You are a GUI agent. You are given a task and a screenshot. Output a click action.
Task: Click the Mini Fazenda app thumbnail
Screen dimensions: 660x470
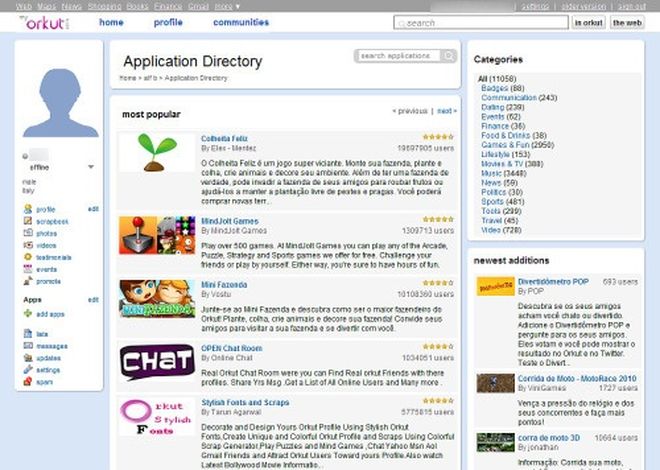point(157,298)
